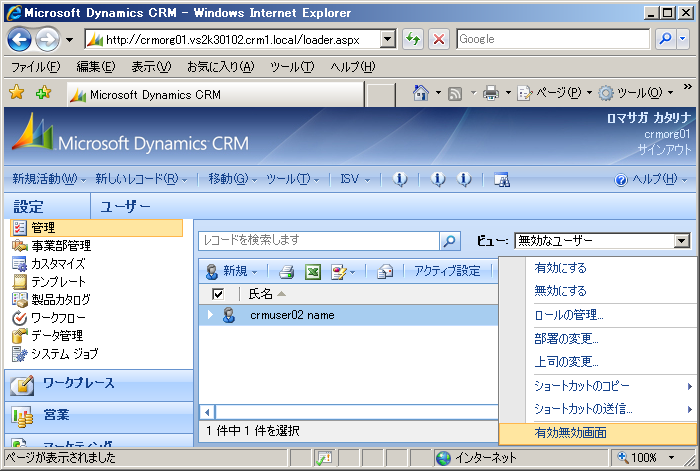Click the status bar popup blocker icon

pyautogui.click(x=325, y=458)
